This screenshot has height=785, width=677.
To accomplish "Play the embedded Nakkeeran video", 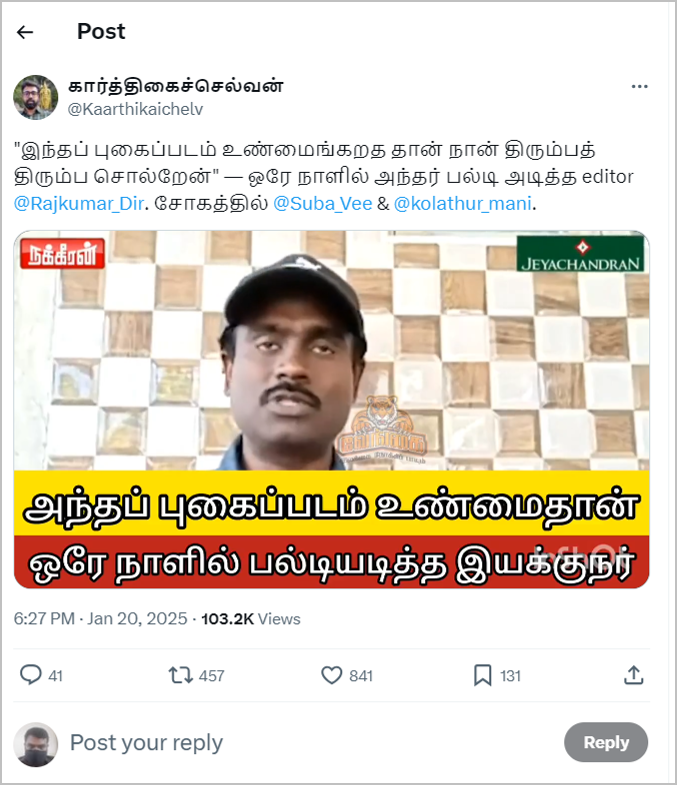I will (331, 410).
